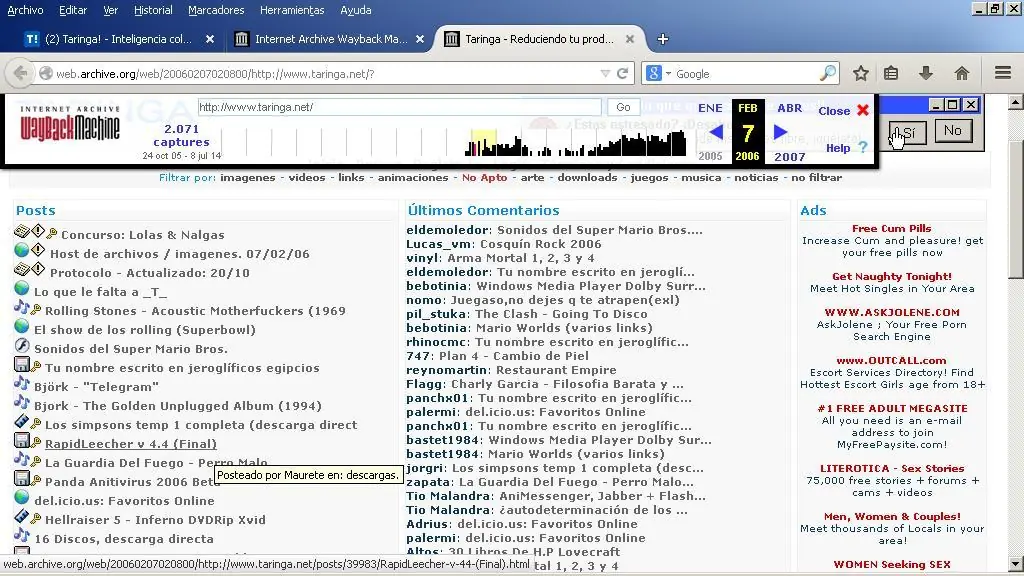1024x576 pixels.
Task: Filter posts by imagenes
Action: [248, 177]
